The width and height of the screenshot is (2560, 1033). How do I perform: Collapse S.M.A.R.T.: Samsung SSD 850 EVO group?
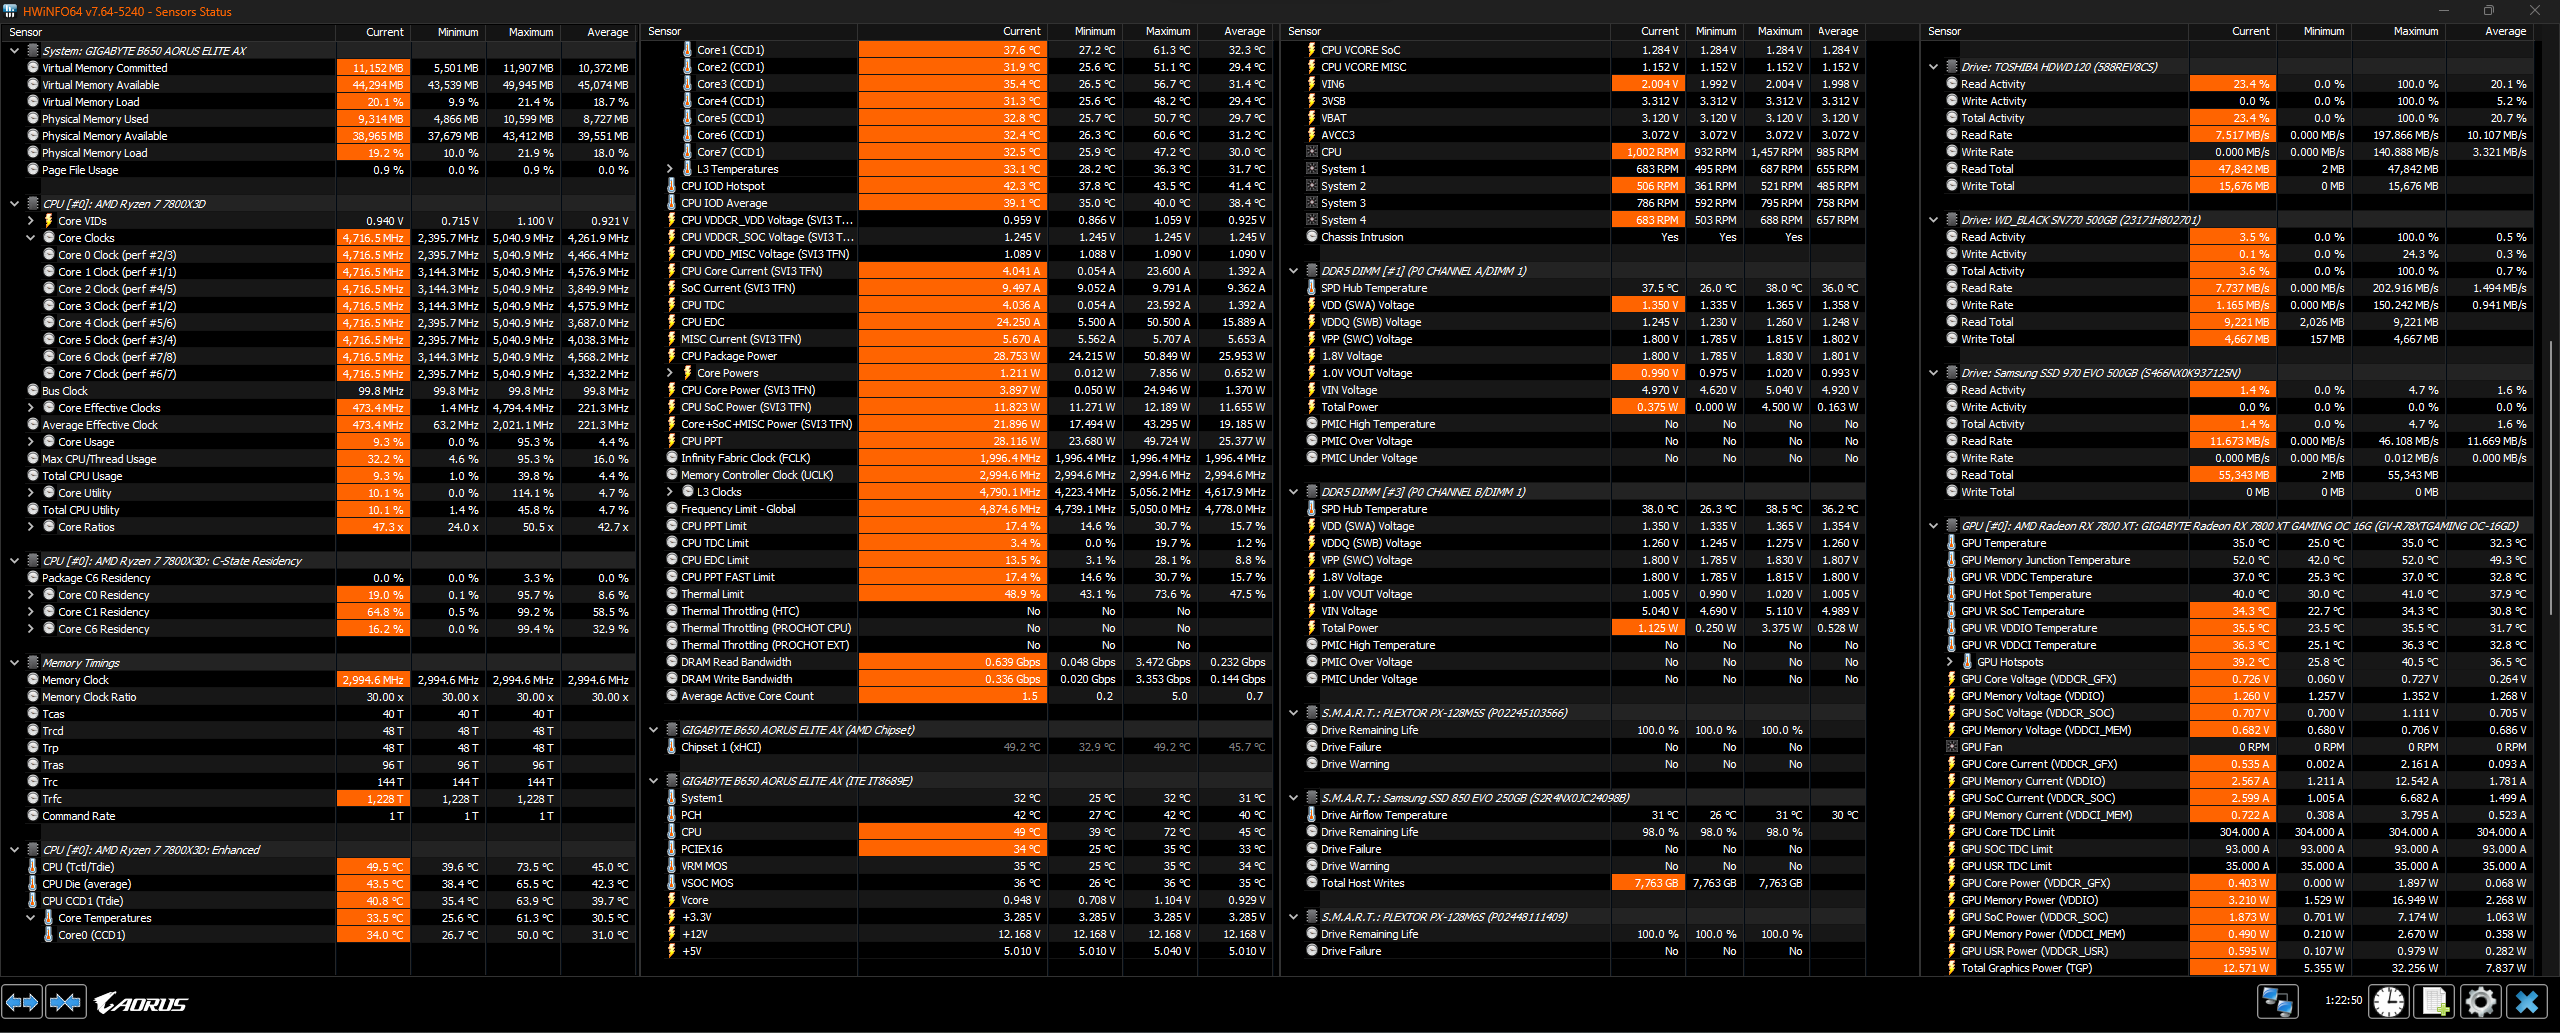click(1294, 798)
